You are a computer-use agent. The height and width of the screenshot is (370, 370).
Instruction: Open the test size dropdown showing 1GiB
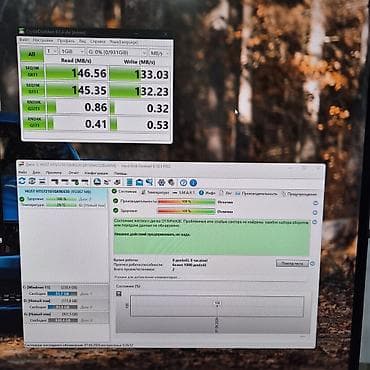[72, 52]
